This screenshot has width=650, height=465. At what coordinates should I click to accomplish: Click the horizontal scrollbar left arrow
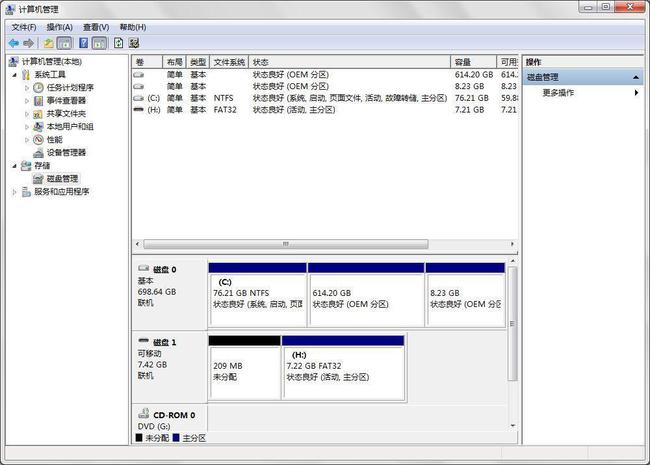tap(137, 244)
